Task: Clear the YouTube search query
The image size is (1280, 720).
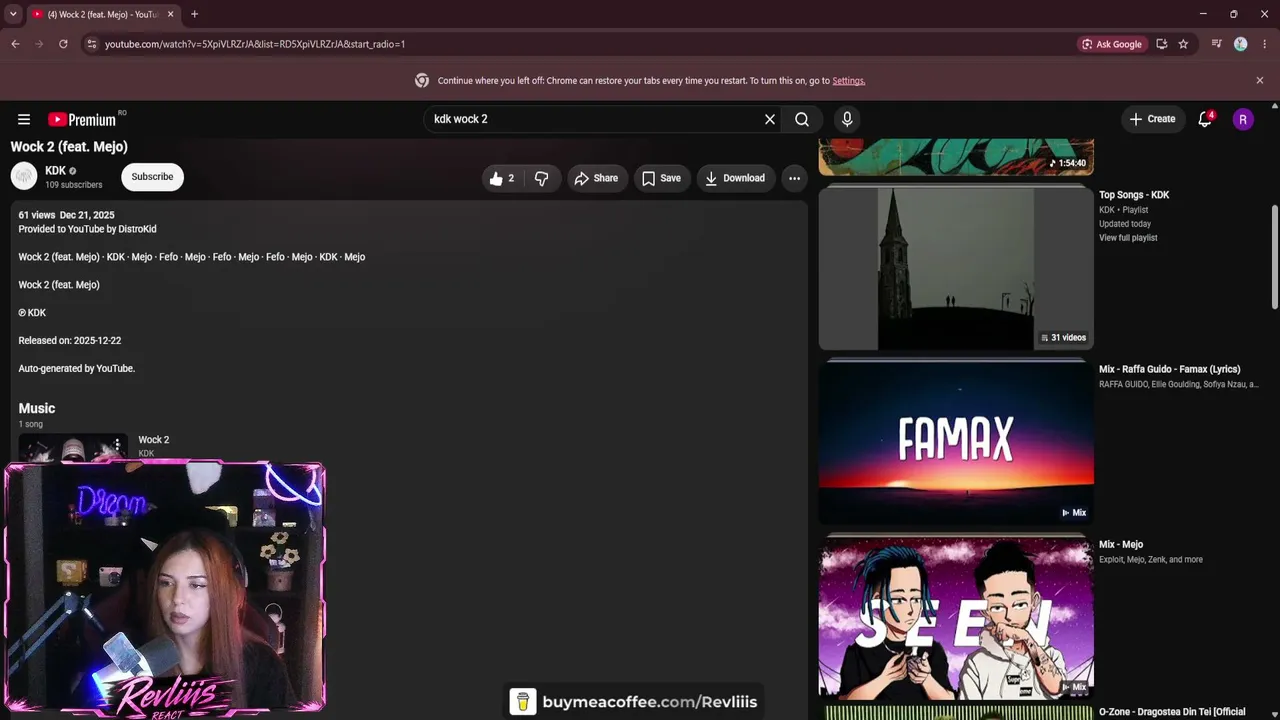Action: pos(770,119)
